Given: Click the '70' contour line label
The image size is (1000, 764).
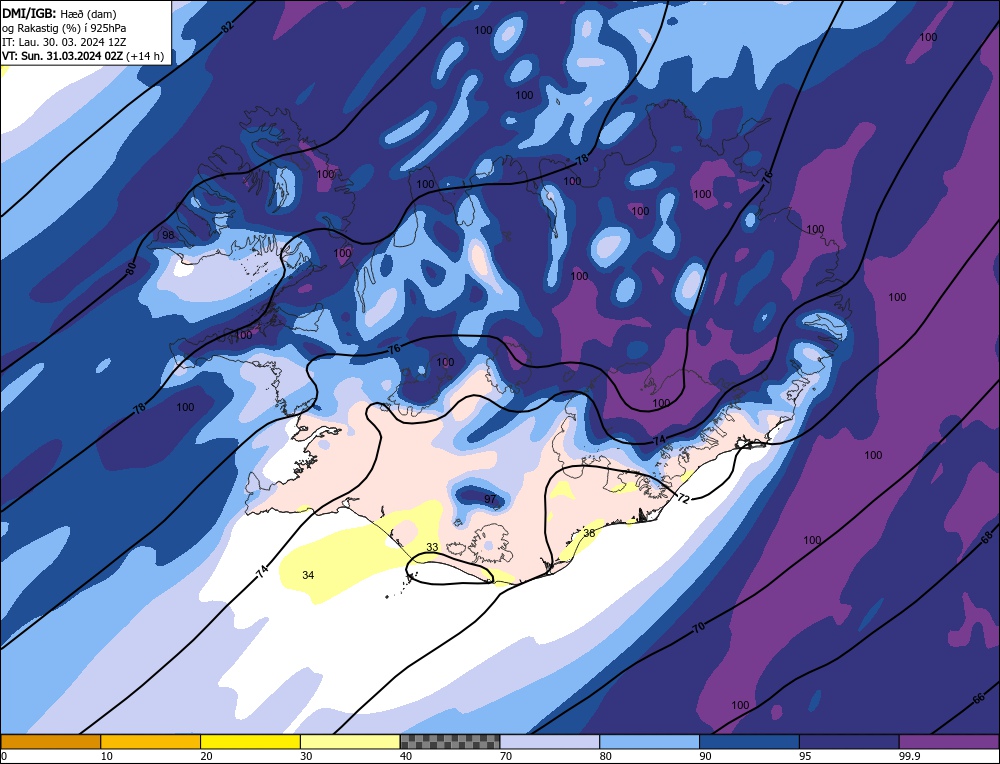Looking at the screenshot, I should (699, 628).
